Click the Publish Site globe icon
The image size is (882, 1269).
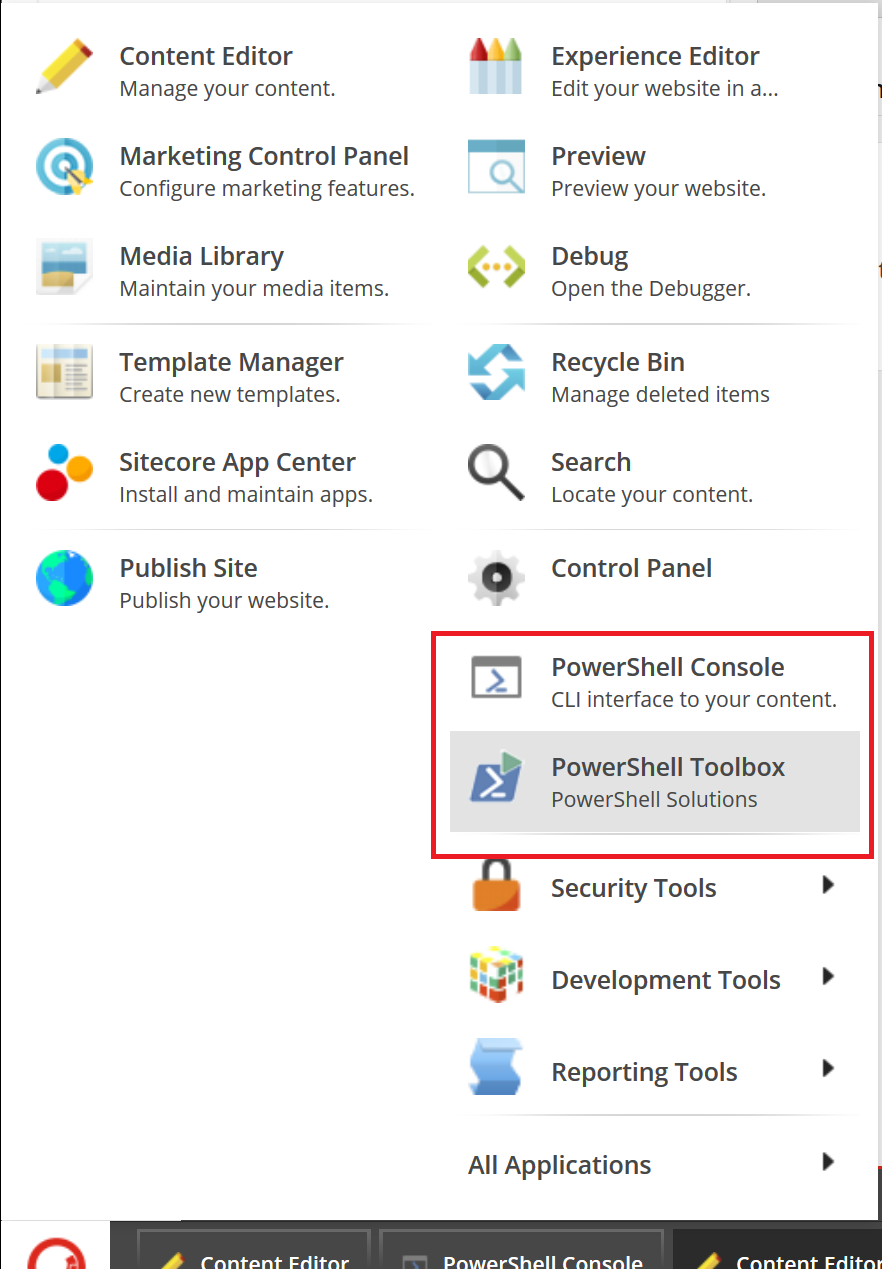point(65,578)
